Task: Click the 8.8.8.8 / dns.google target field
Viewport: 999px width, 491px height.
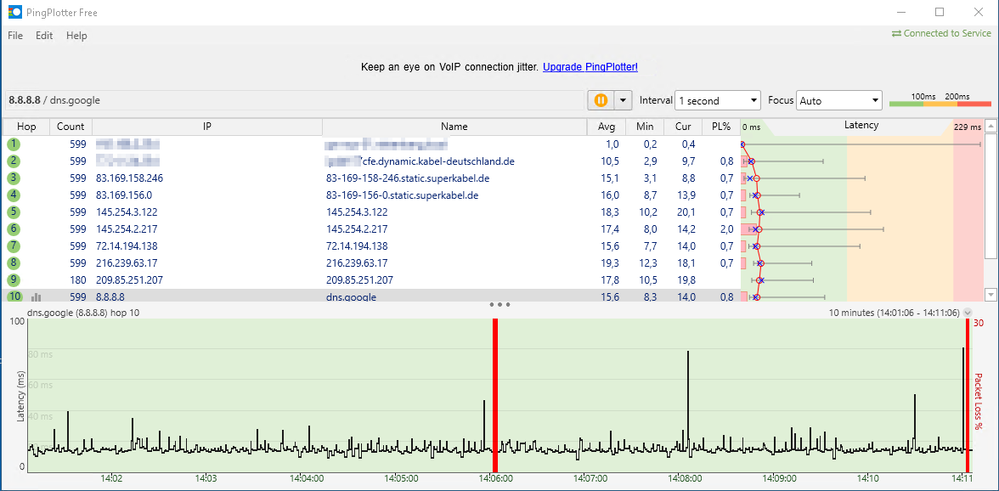Action: point(293,100)
